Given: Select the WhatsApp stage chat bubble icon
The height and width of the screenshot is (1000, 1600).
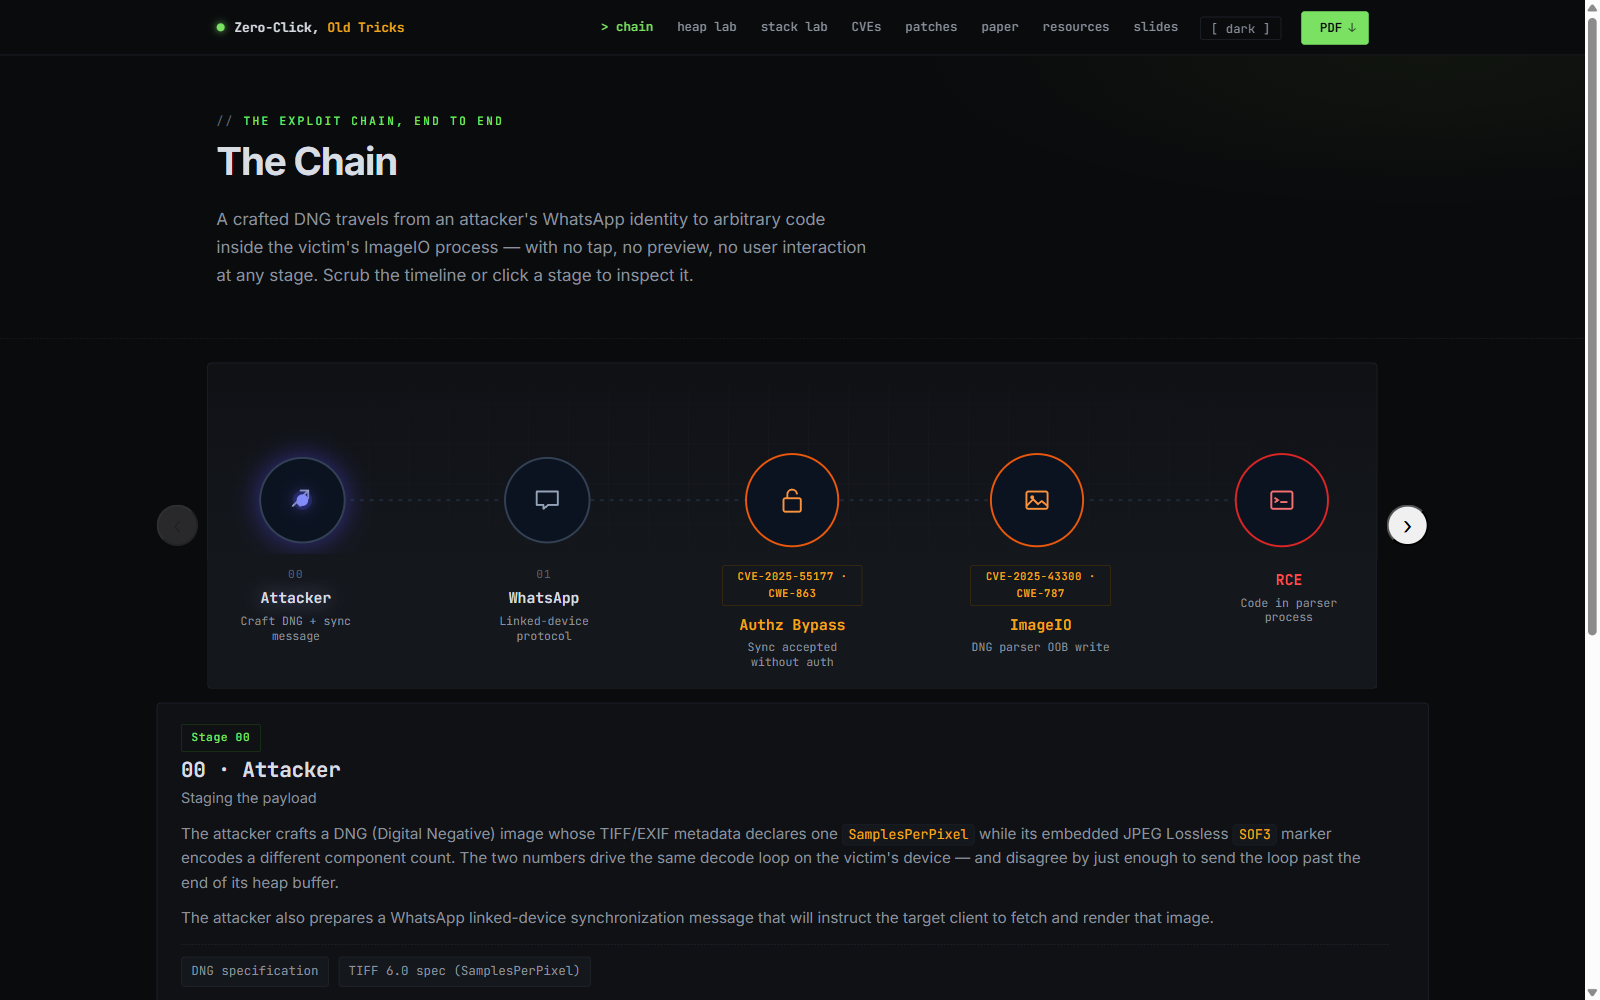Looking at the screenshot, I should [547, 499].
